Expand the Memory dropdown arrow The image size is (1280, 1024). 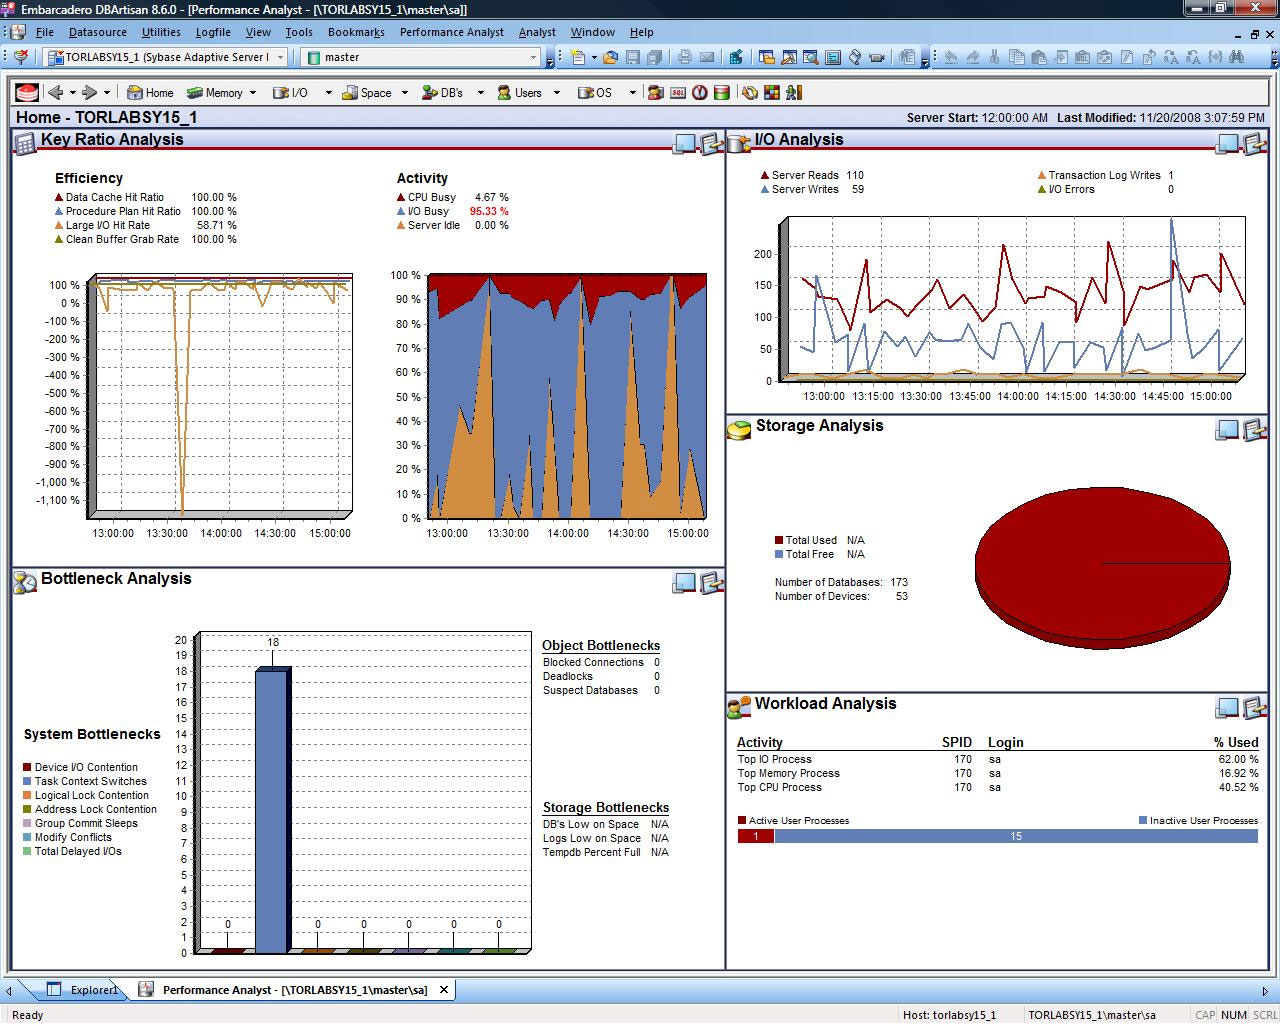253,93
